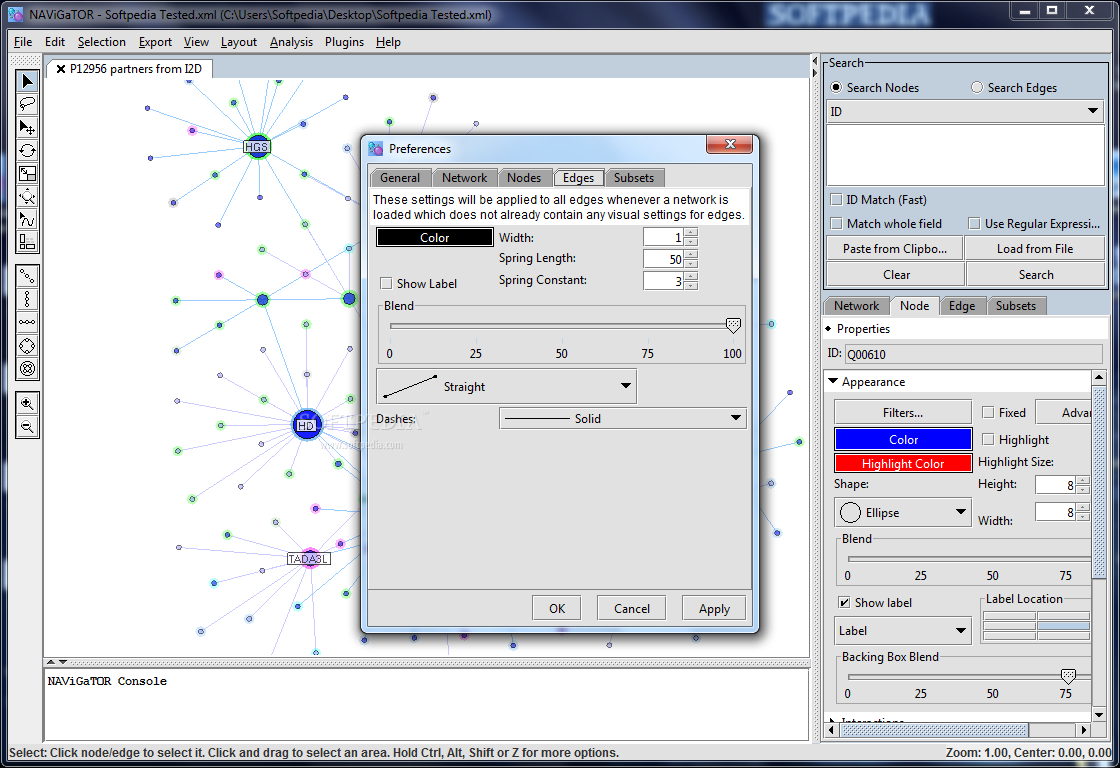Enable the Highlight checkbox
This screenshot has height=768, width=1120.
pos(988,439)
